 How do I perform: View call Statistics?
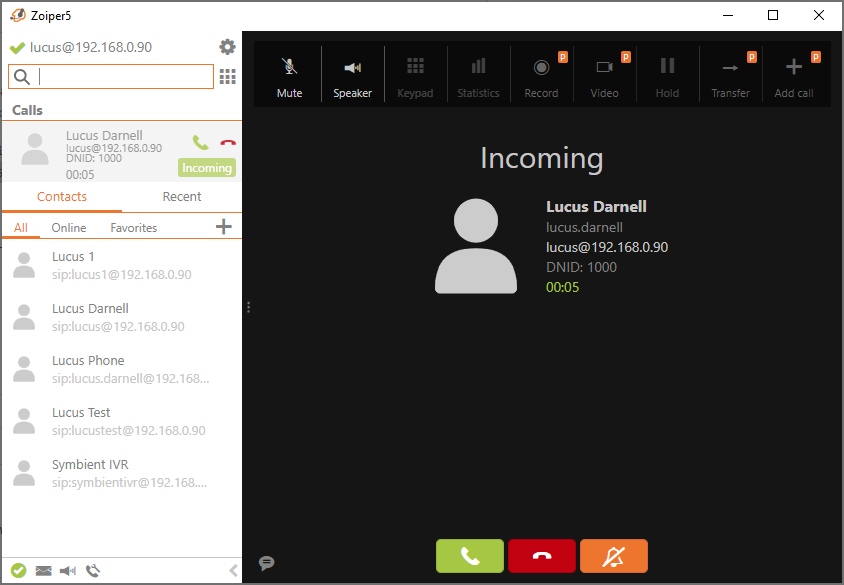pos(478,72)
